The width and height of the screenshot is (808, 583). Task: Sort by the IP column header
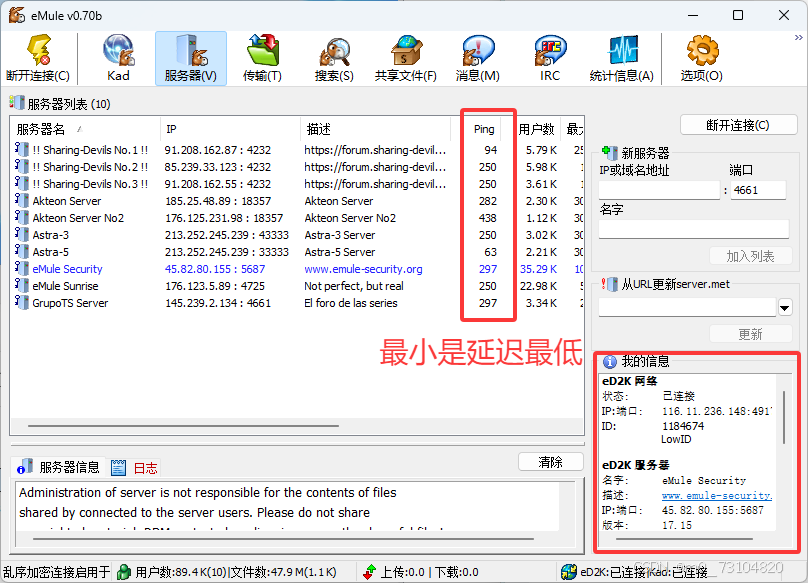(x=230, y=129)
